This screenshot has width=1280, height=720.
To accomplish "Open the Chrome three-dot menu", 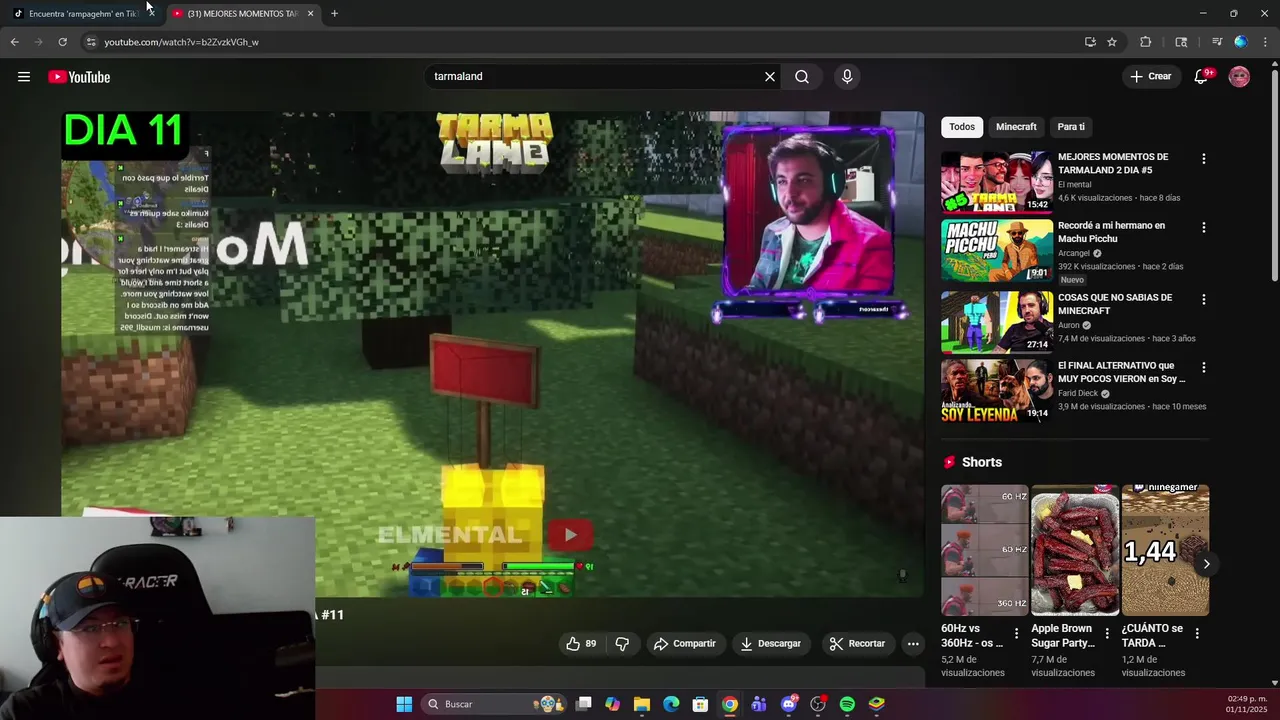I will click(x=1265, y=42).
